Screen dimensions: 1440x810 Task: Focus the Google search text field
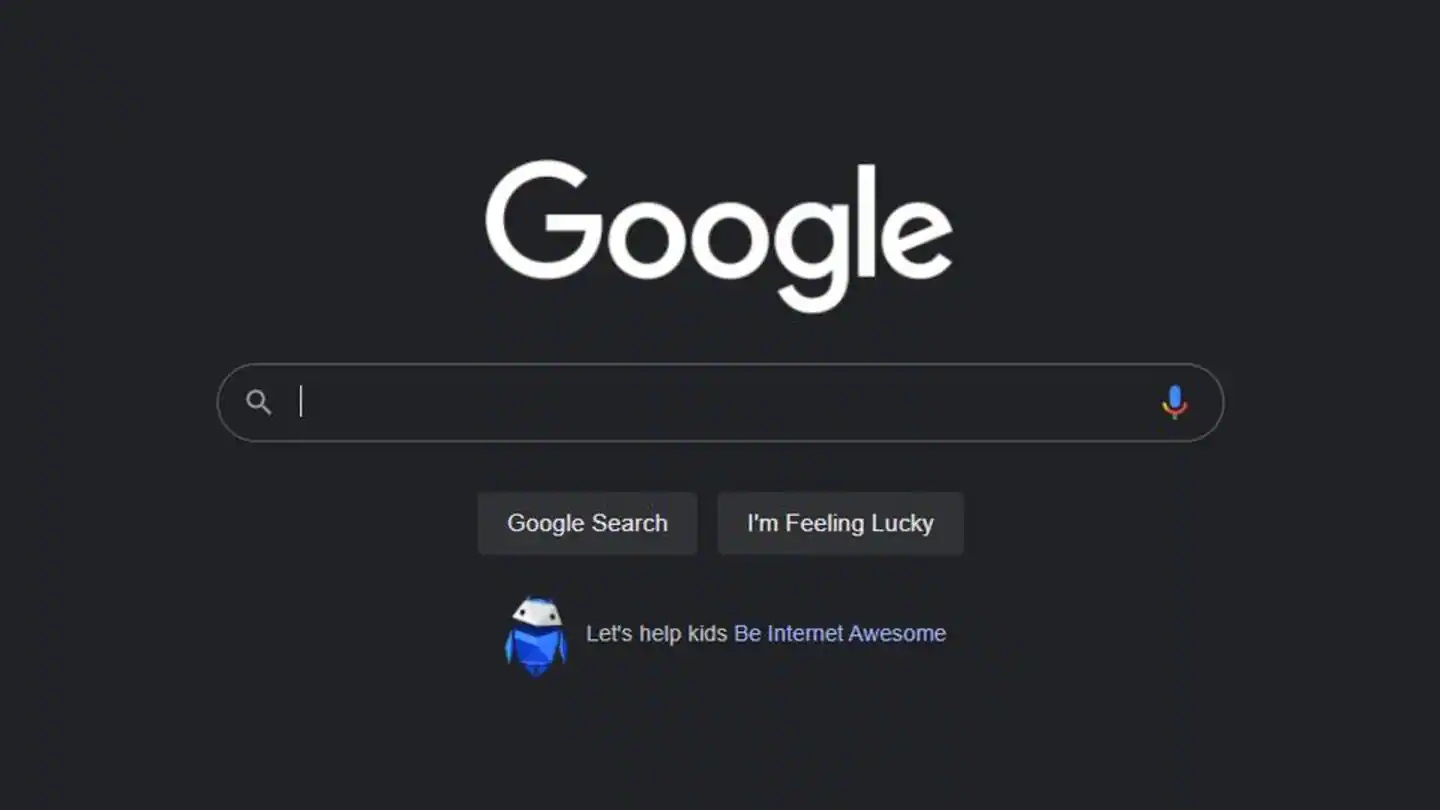tap(720, 402)
